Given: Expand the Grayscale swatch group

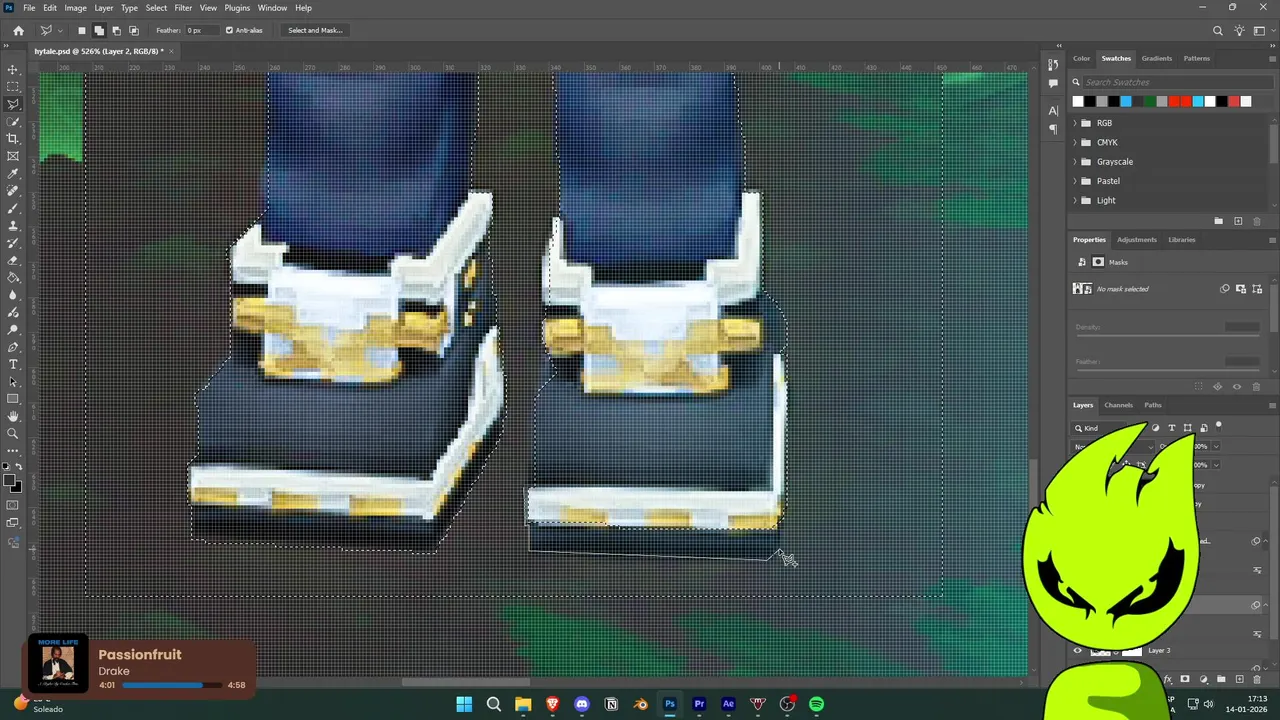Looking at the screenshot, I should tap(1076, 162).
